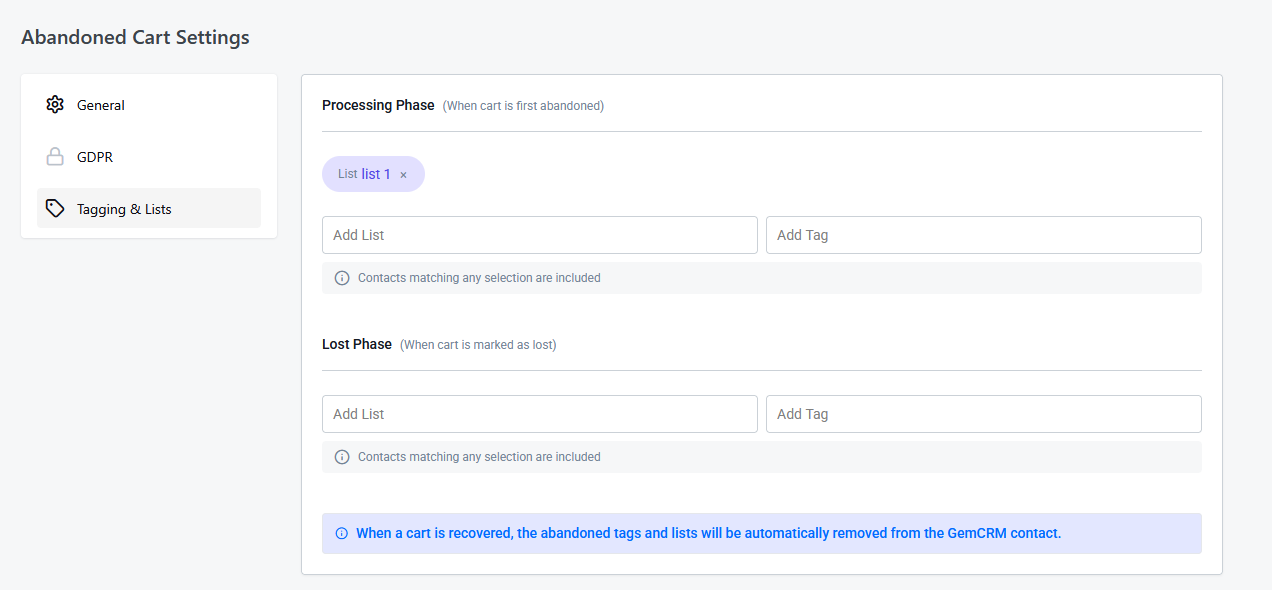Click "When cart is first abandoned" text
The image size is (1272, 590).
point(523,106)
